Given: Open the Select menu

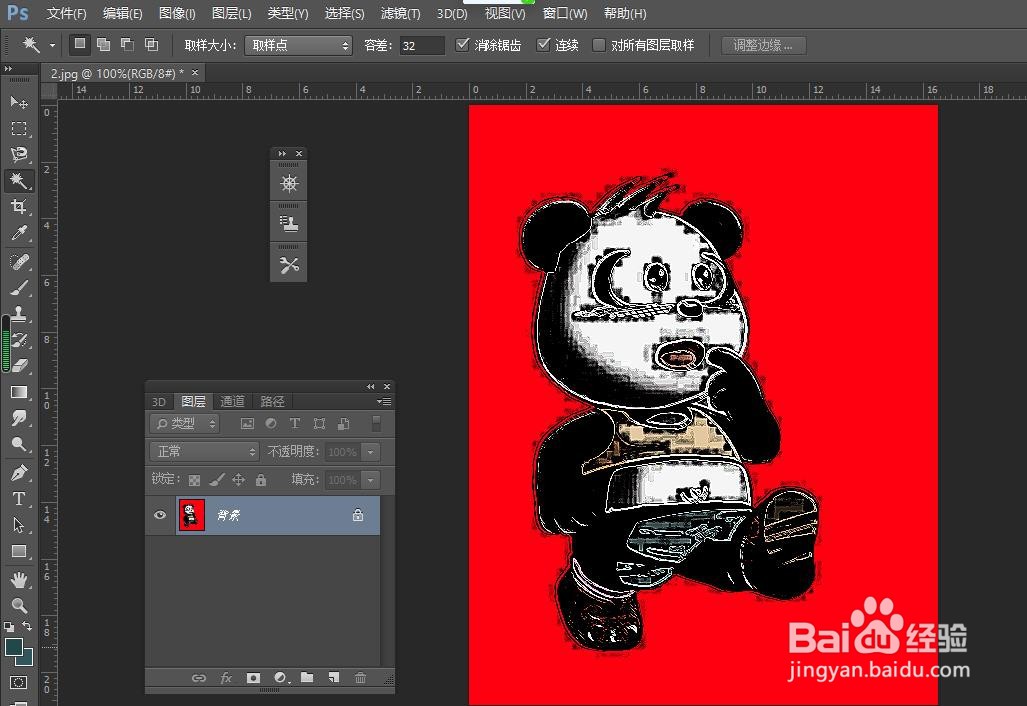Looking at the screenshot, I should point(345,13).
